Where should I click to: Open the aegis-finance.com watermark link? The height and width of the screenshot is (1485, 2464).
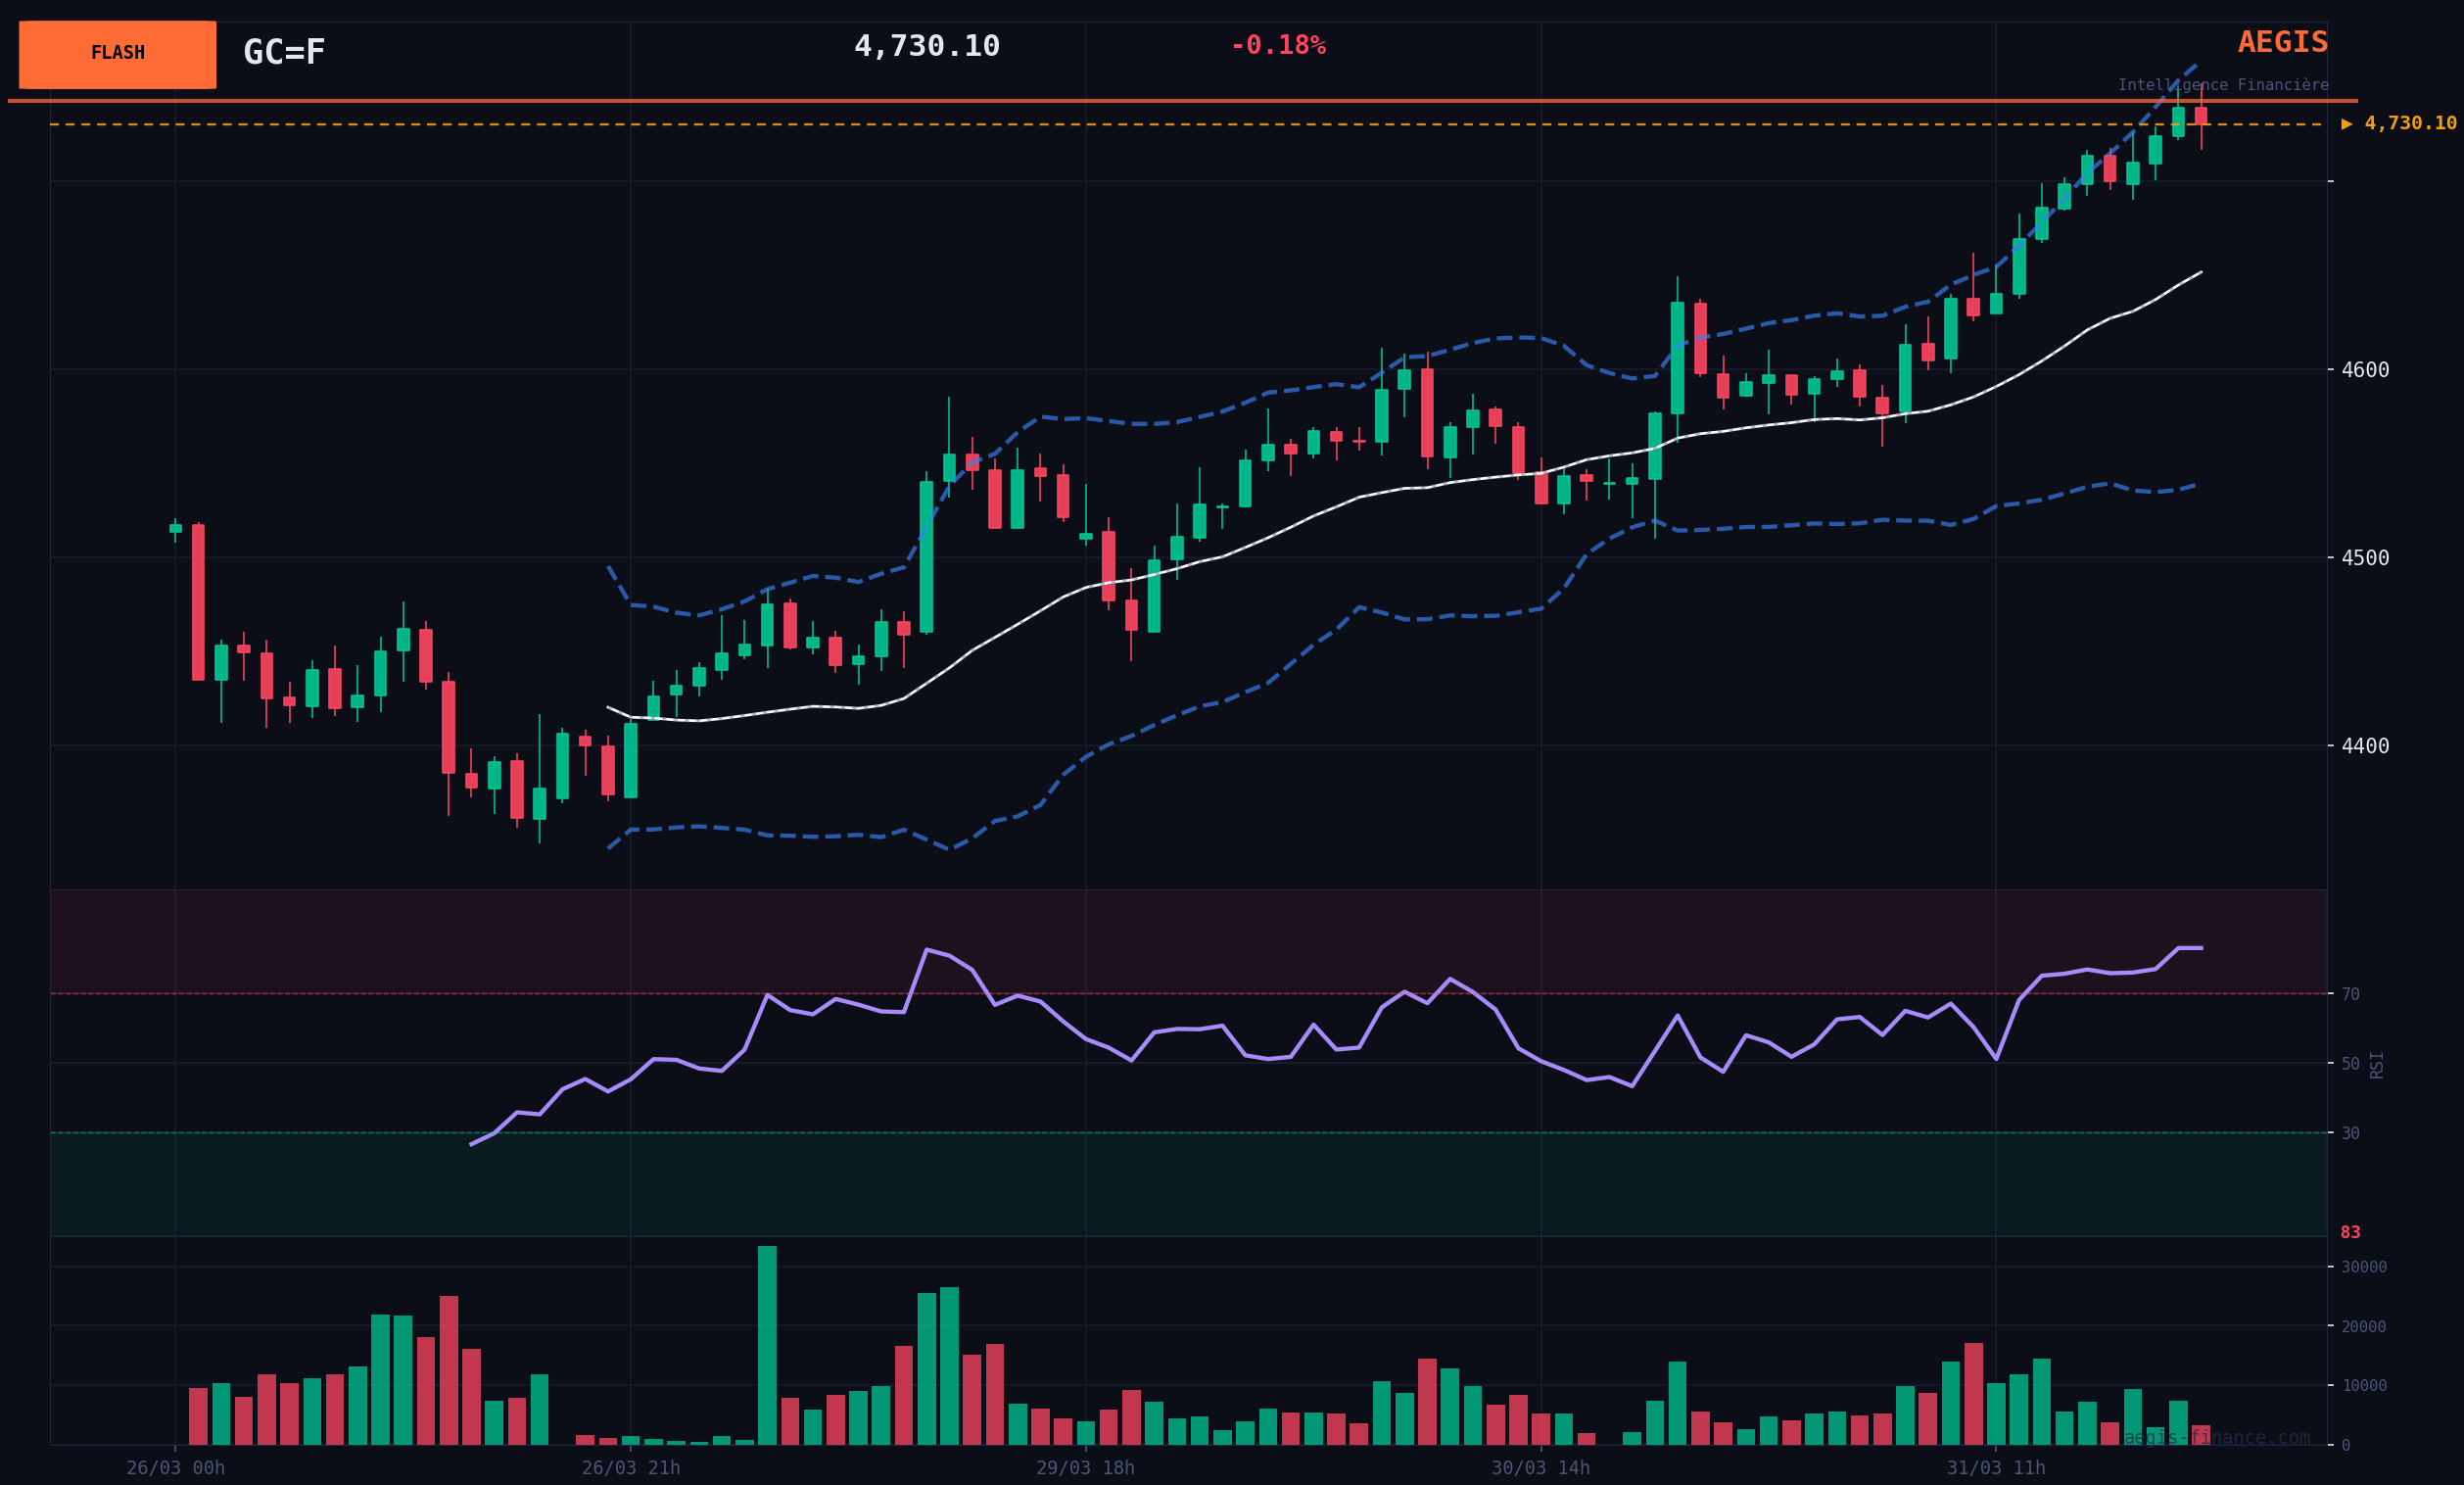tap(2217, 1438)
